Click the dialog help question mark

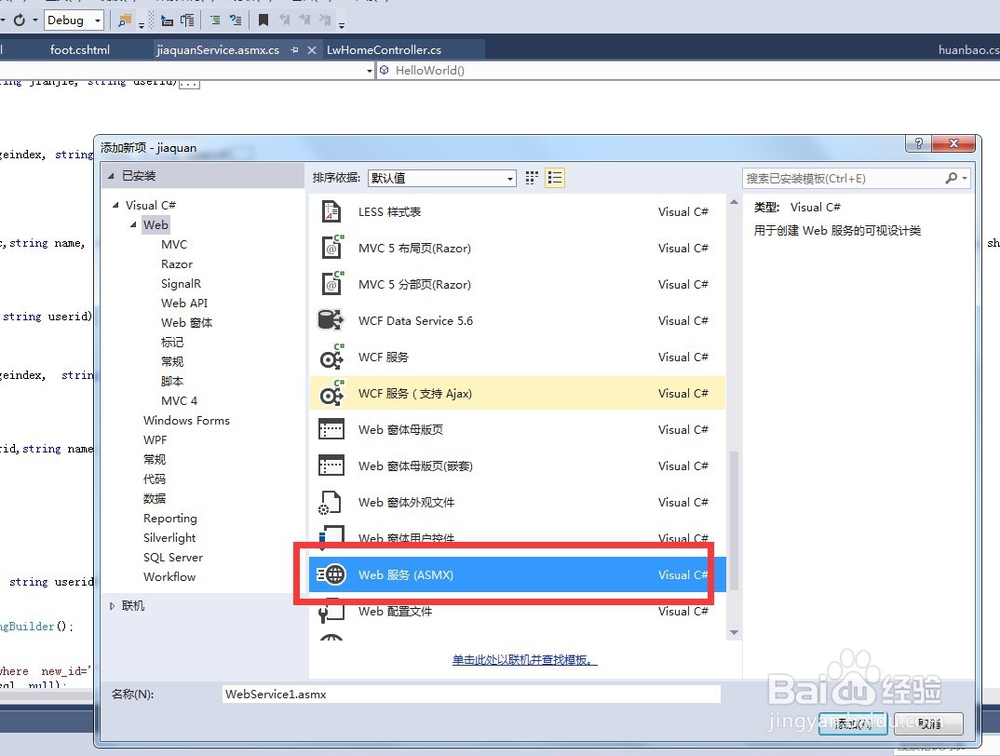[x=918, y=144]
